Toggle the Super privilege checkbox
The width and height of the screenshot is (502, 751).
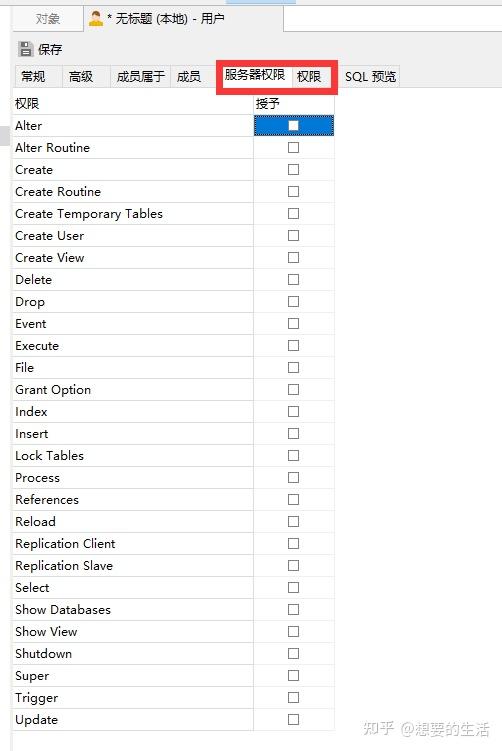point(293,676)
